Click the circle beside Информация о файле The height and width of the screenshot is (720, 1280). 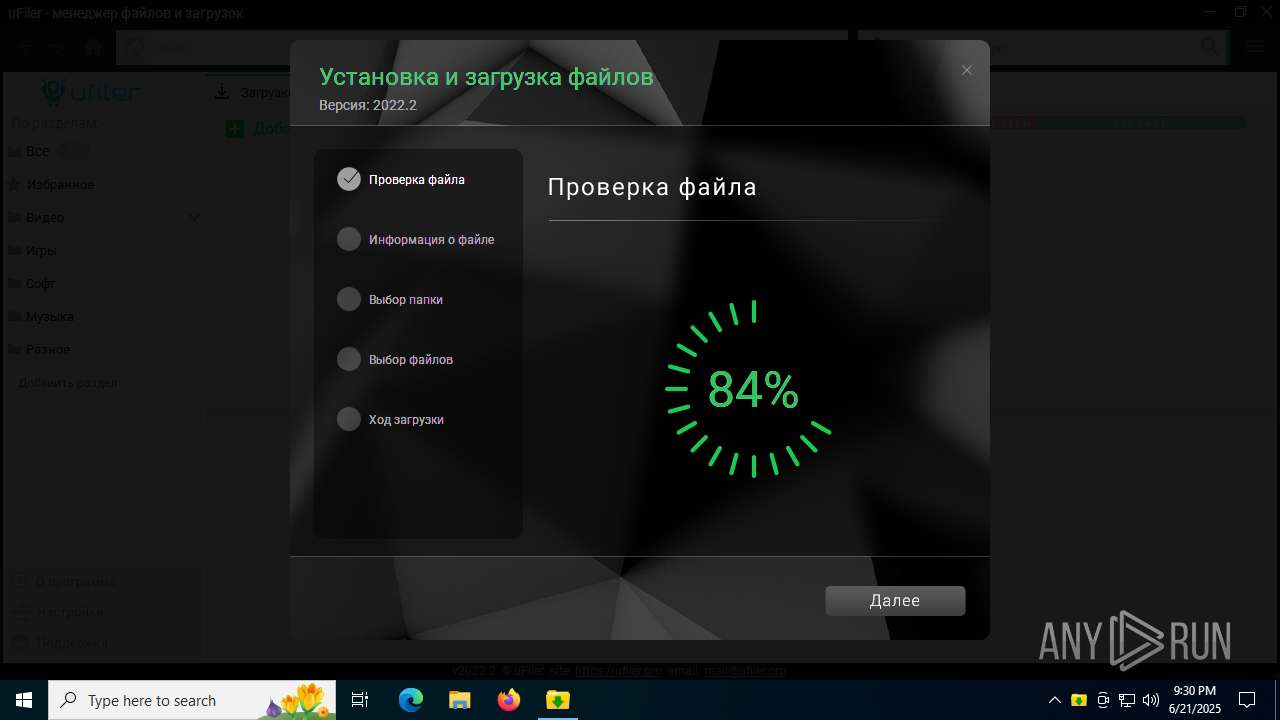click(x=349, y=239)
